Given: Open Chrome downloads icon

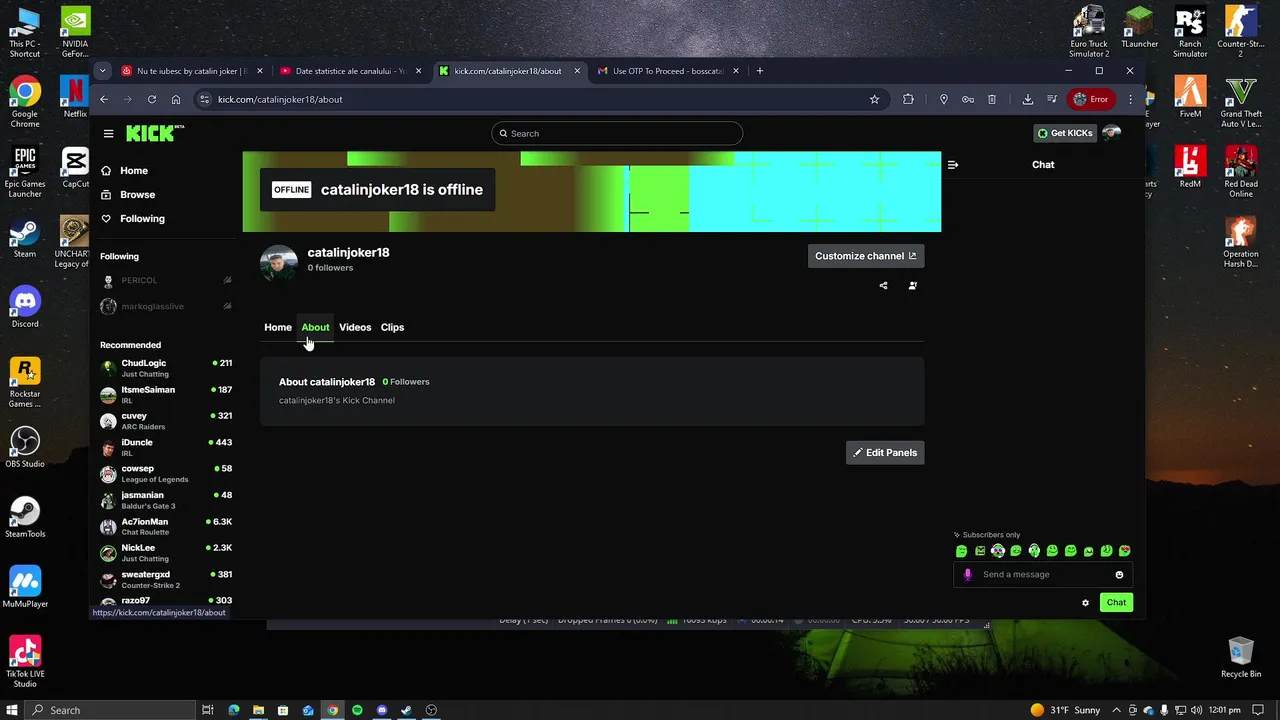Looking at the screenshot, I should tap(1027, 99).
